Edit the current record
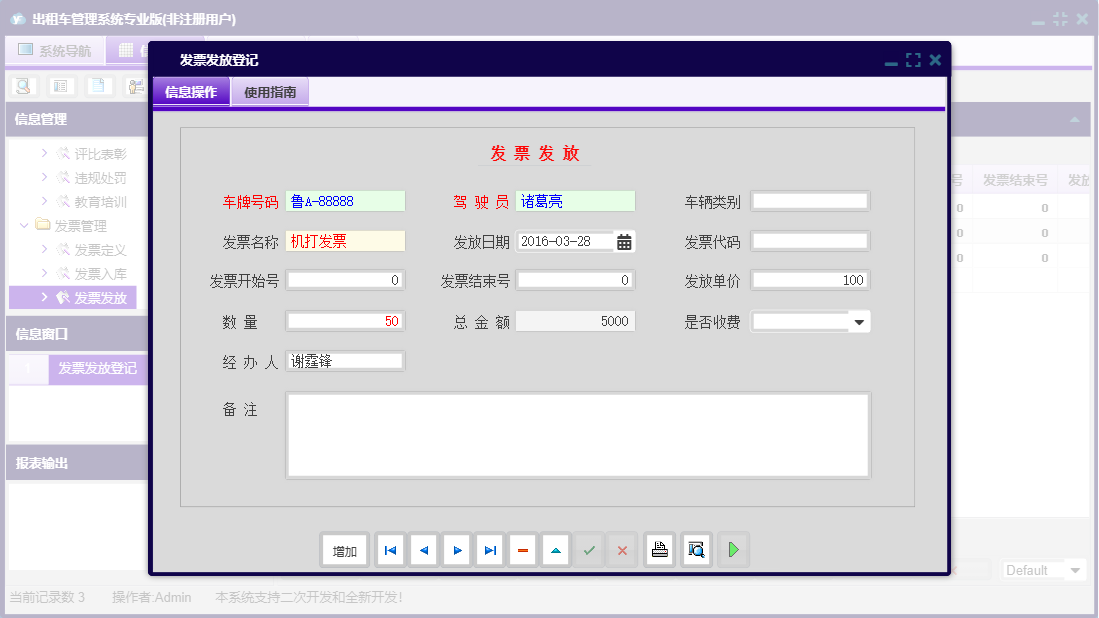The height and width of the screenshot is (618, 1099). tap(555, 549)
